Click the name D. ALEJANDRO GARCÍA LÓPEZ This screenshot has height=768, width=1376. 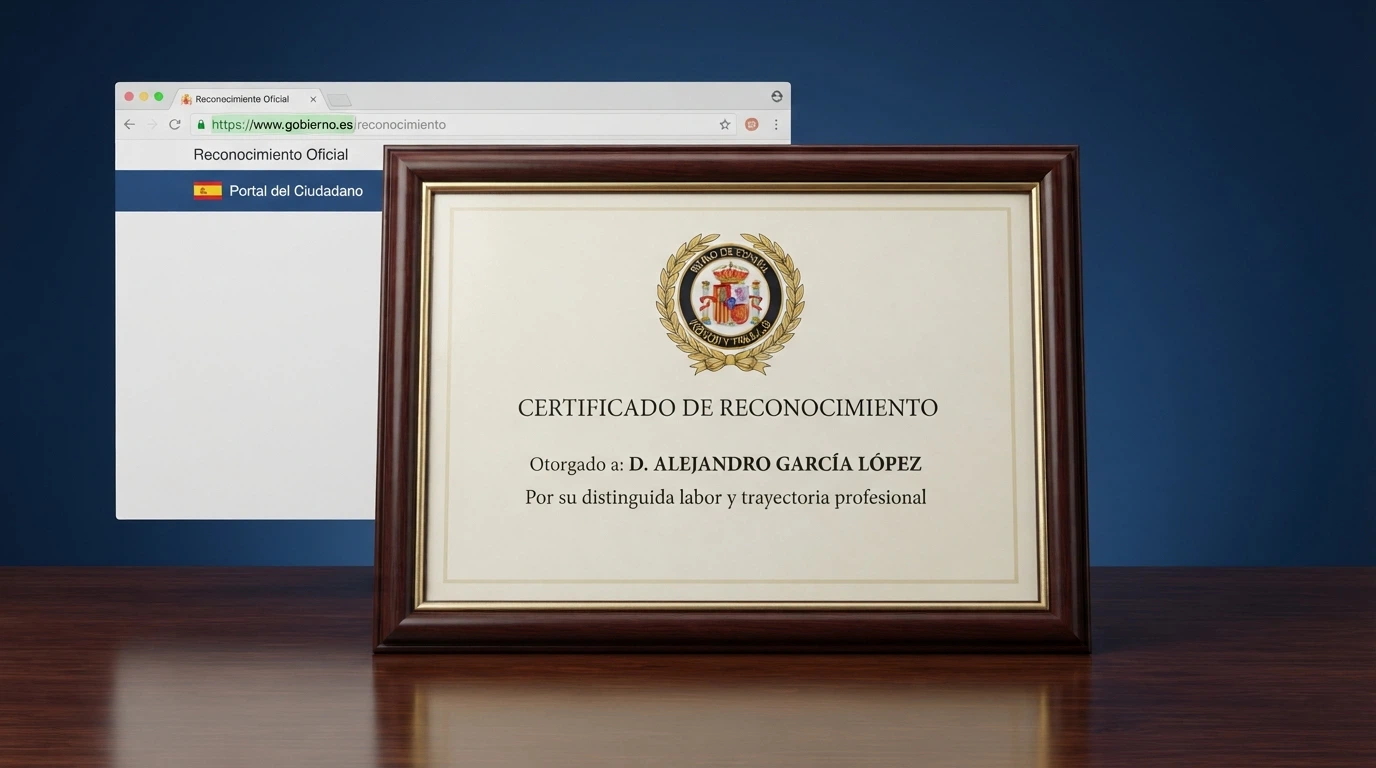tap(775, 464)
